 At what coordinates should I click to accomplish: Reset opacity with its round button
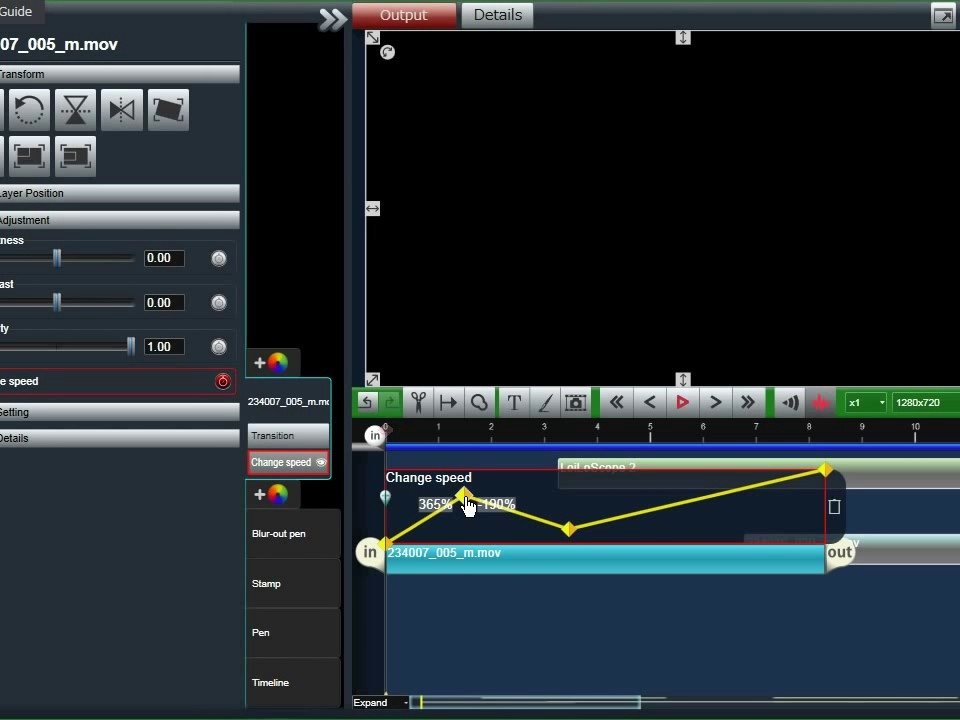pos(219,347)
